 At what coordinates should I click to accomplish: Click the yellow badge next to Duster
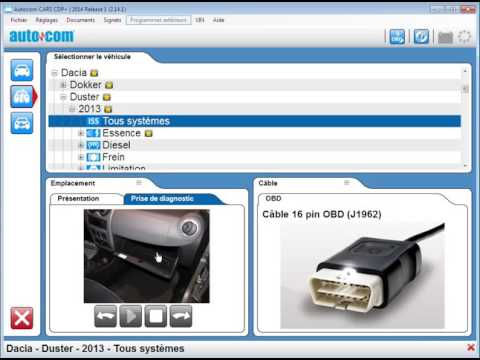point(107,97)
